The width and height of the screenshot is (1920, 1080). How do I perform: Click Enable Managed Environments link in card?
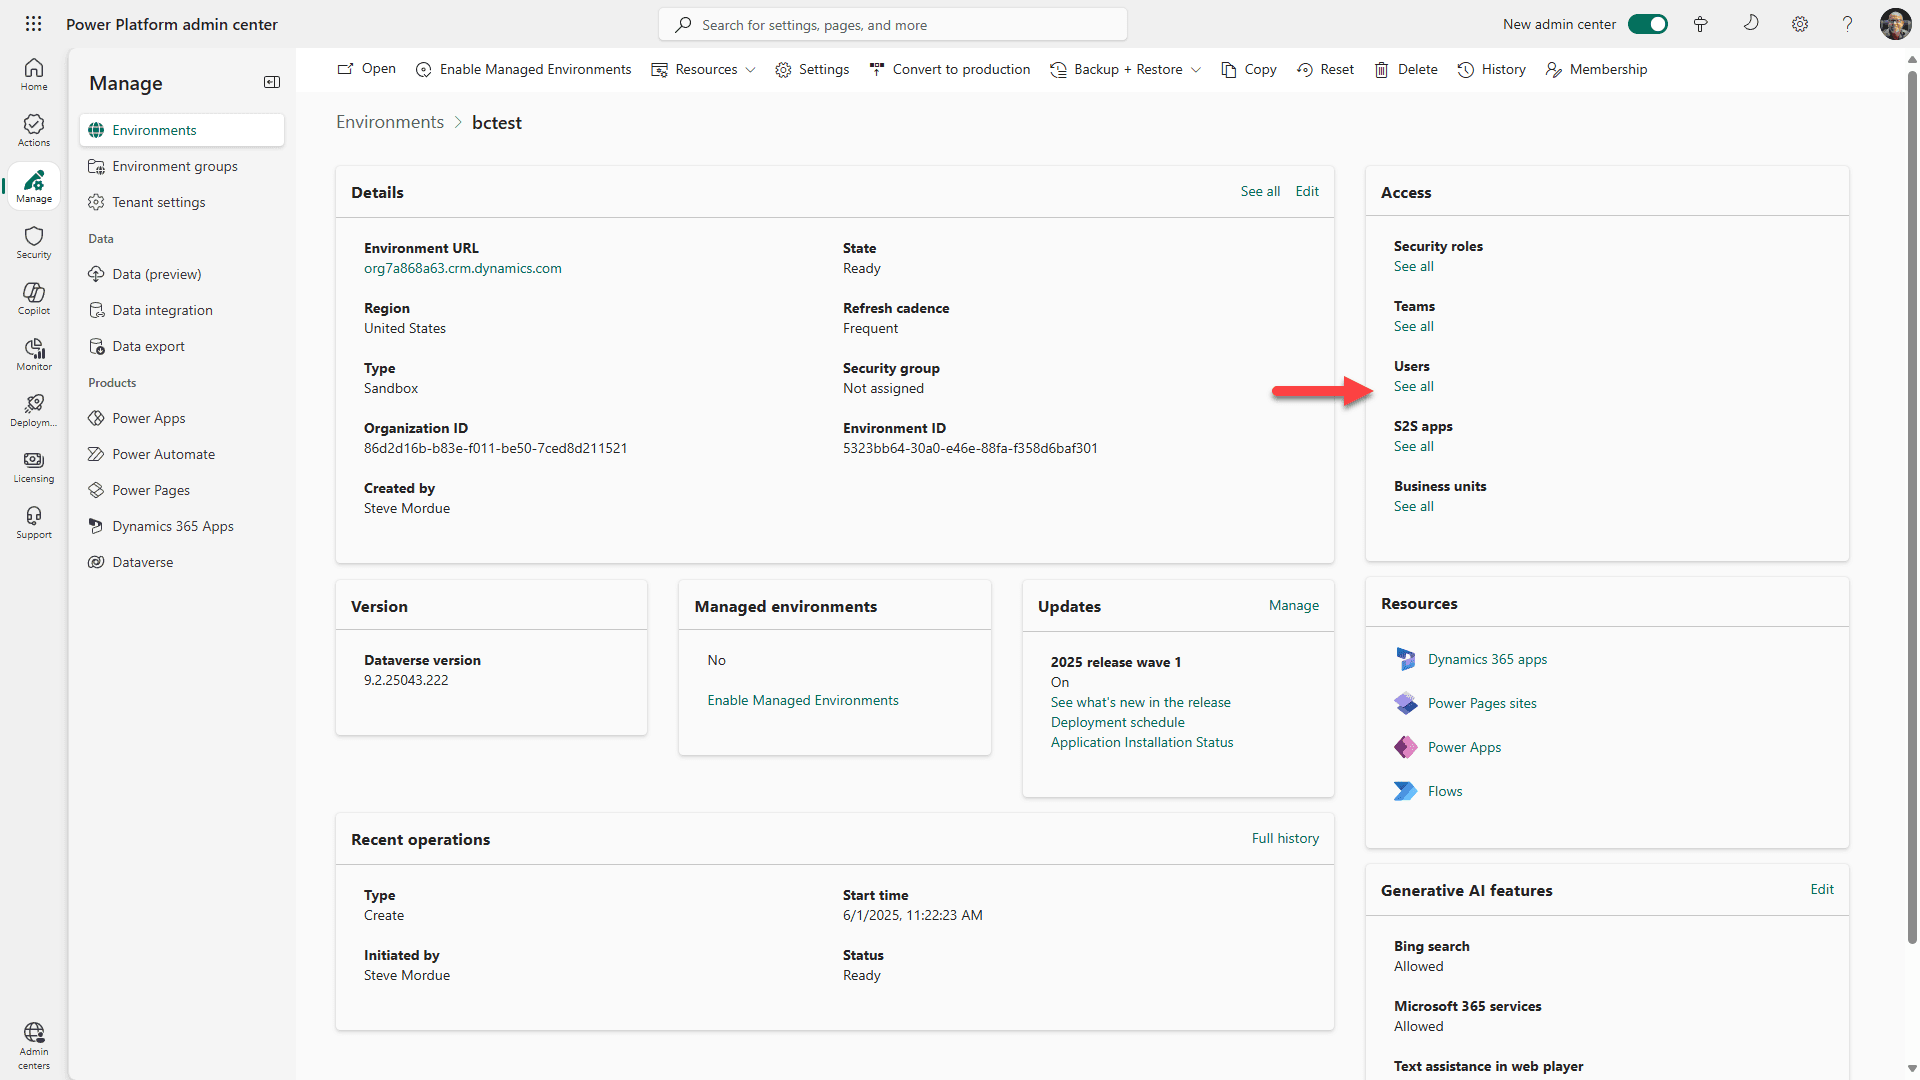tap(802, 700)
